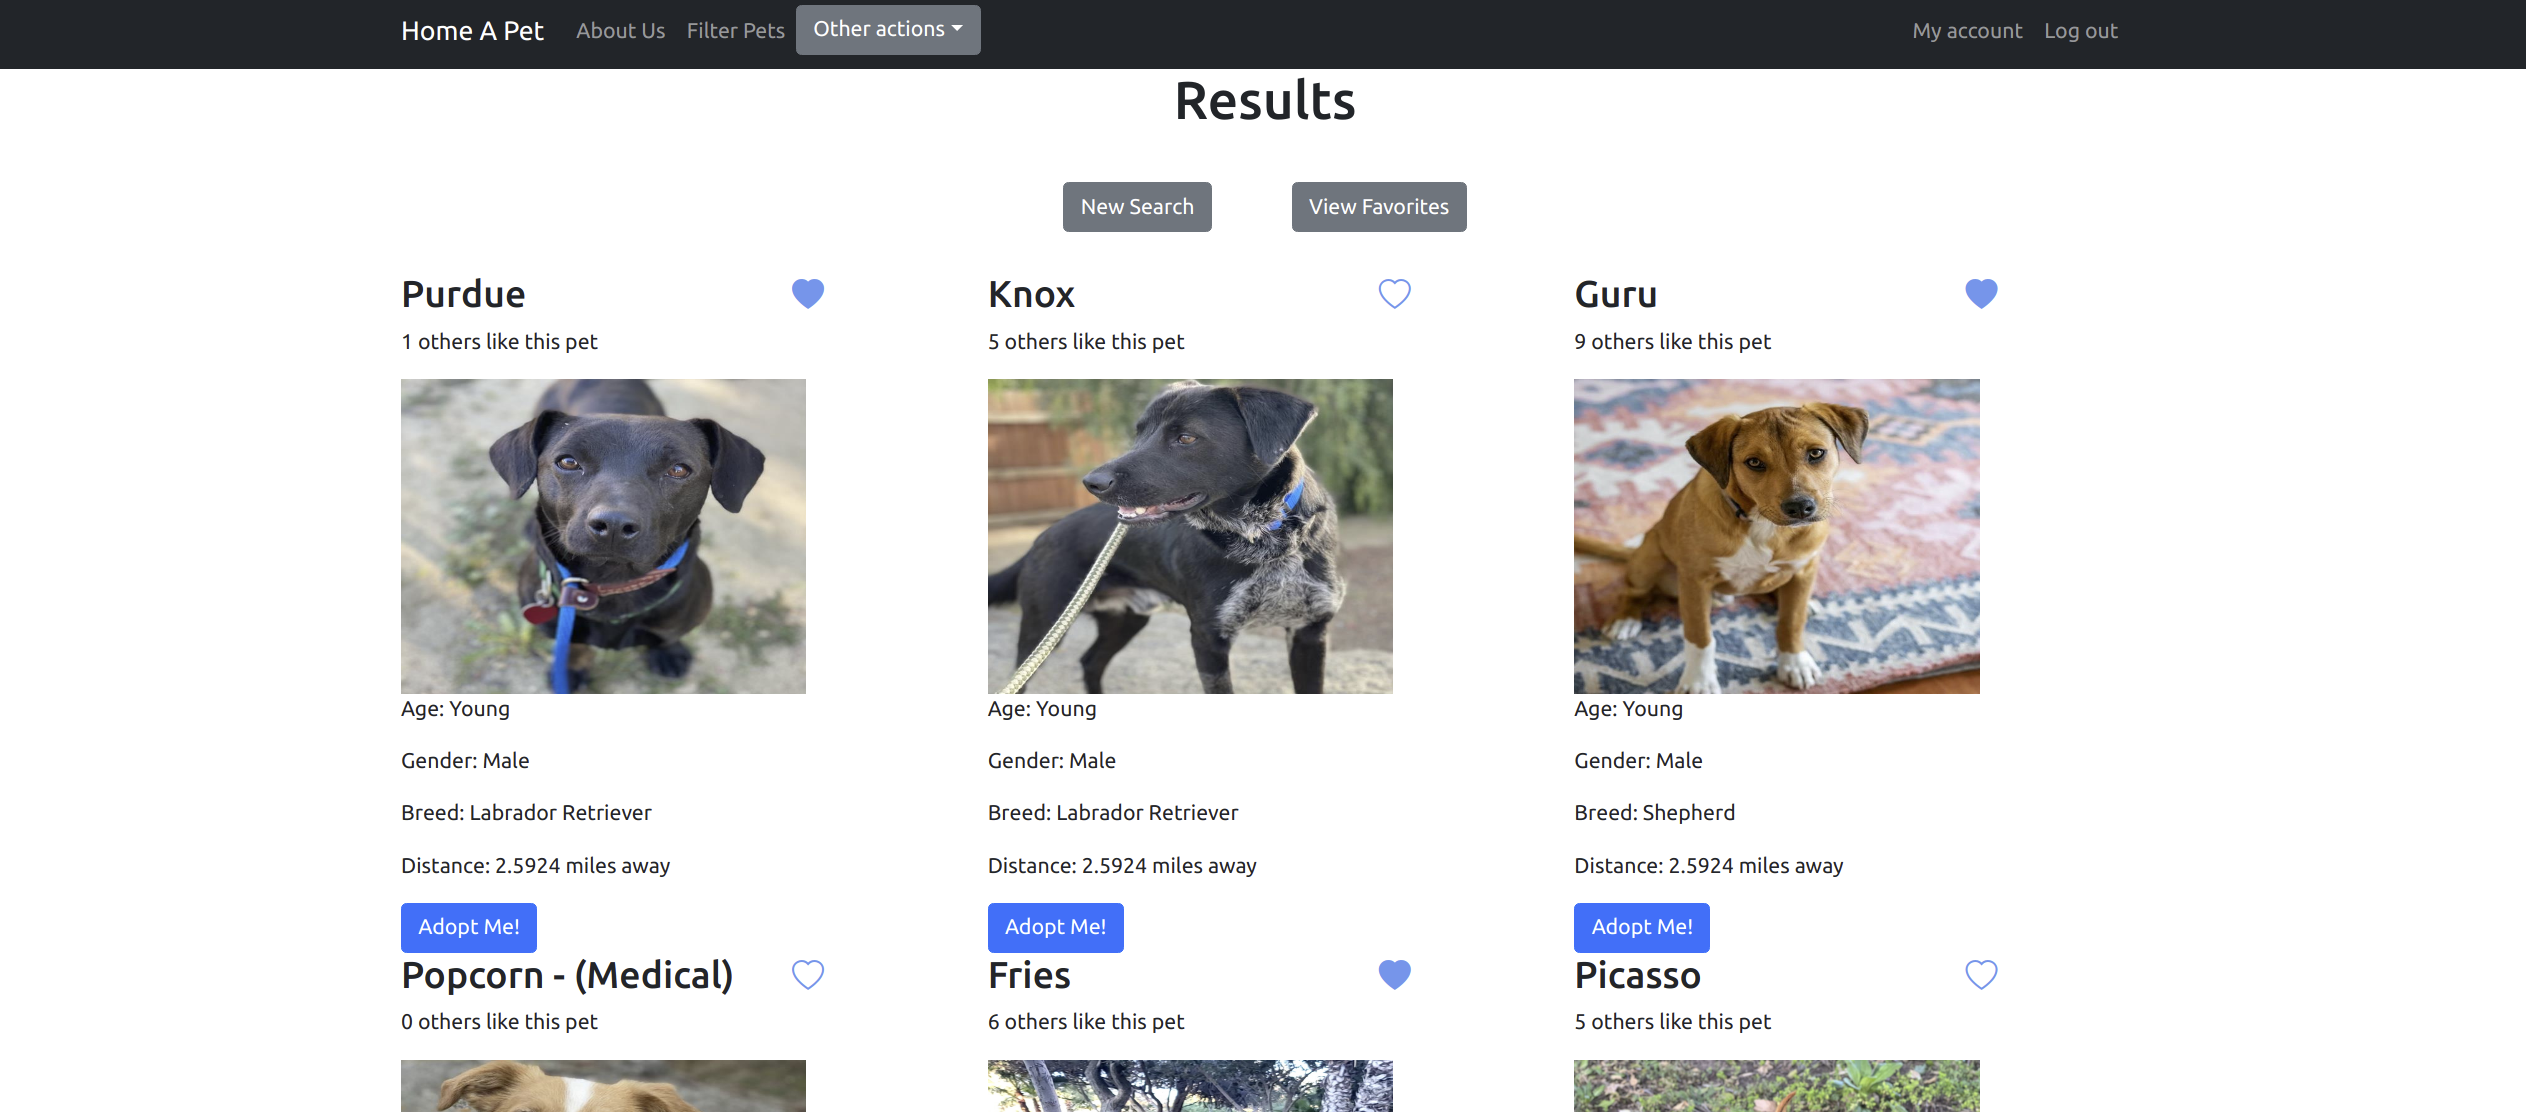Image resolution: width=2526 pixels, height=1112 pixels.
Task: Click Adopt Me! under Knox
Action: click(x=1056, y=928)
